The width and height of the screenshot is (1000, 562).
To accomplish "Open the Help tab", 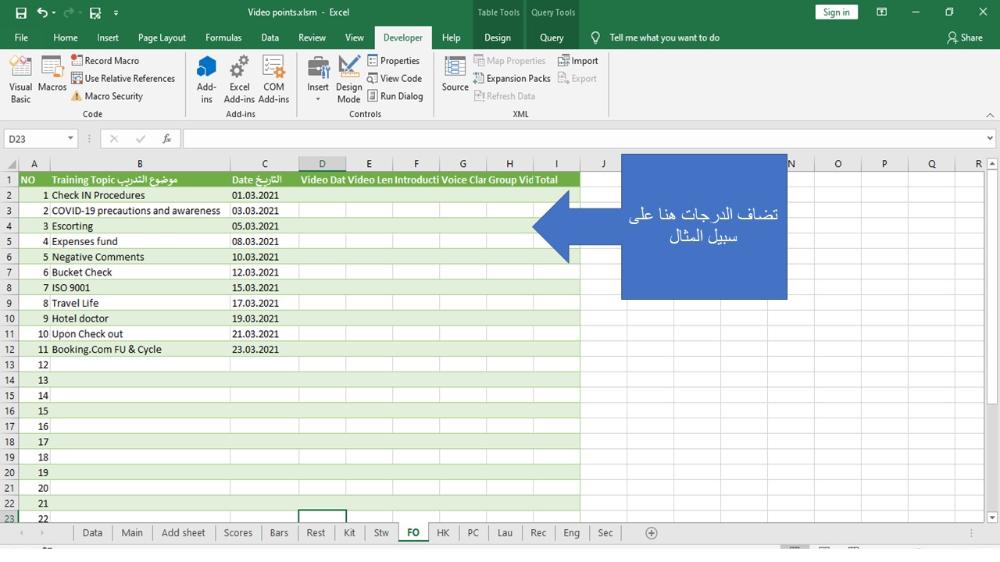I will click(451, 38).
